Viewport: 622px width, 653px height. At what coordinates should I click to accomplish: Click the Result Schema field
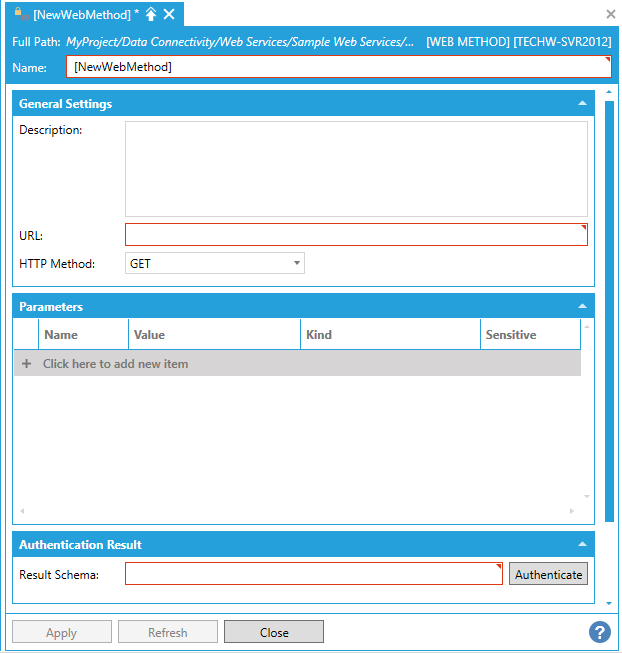(313, 574)
